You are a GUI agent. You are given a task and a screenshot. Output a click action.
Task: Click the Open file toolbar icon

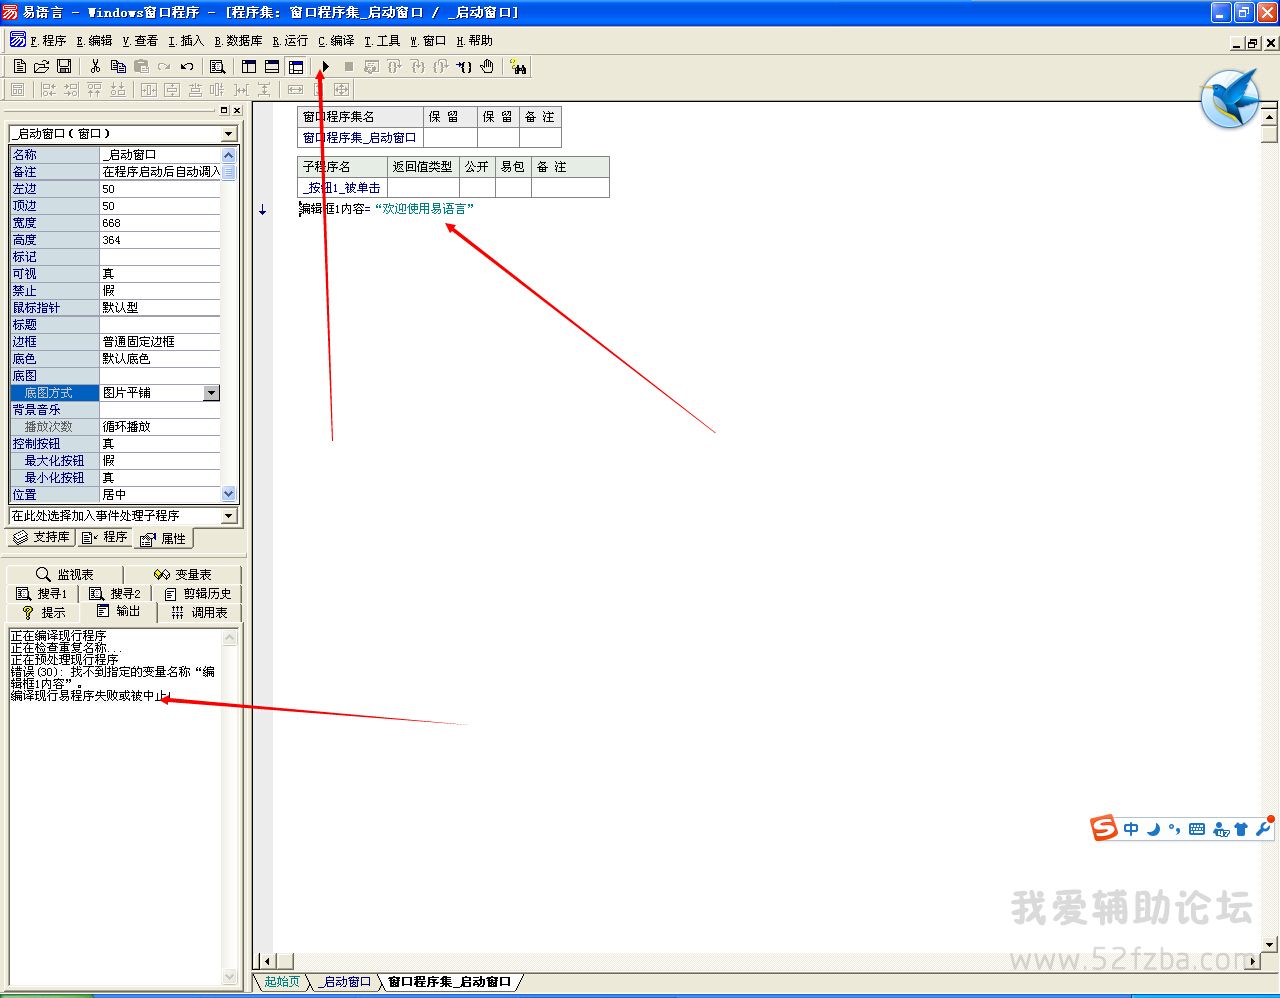pos(41,66)
